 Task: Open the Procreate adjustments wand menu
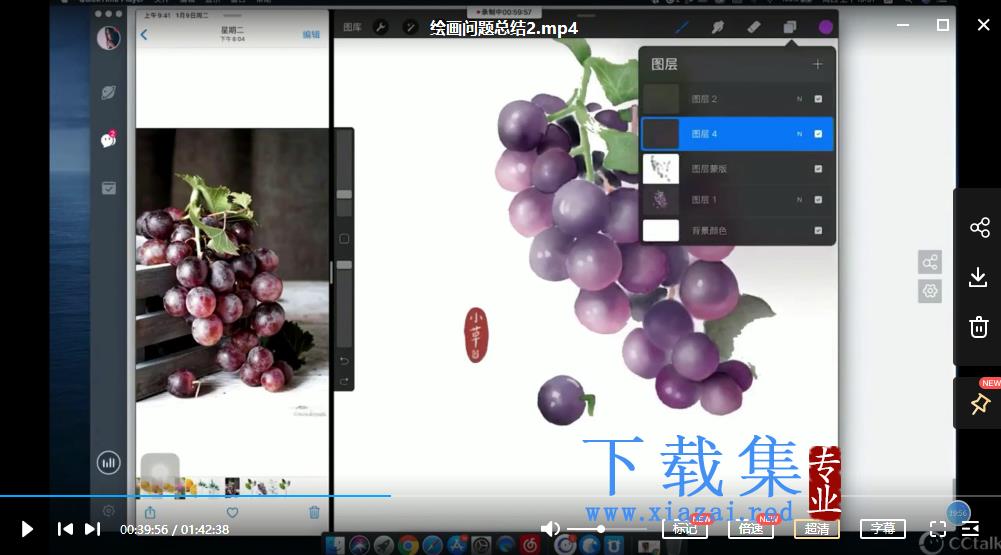410,27
